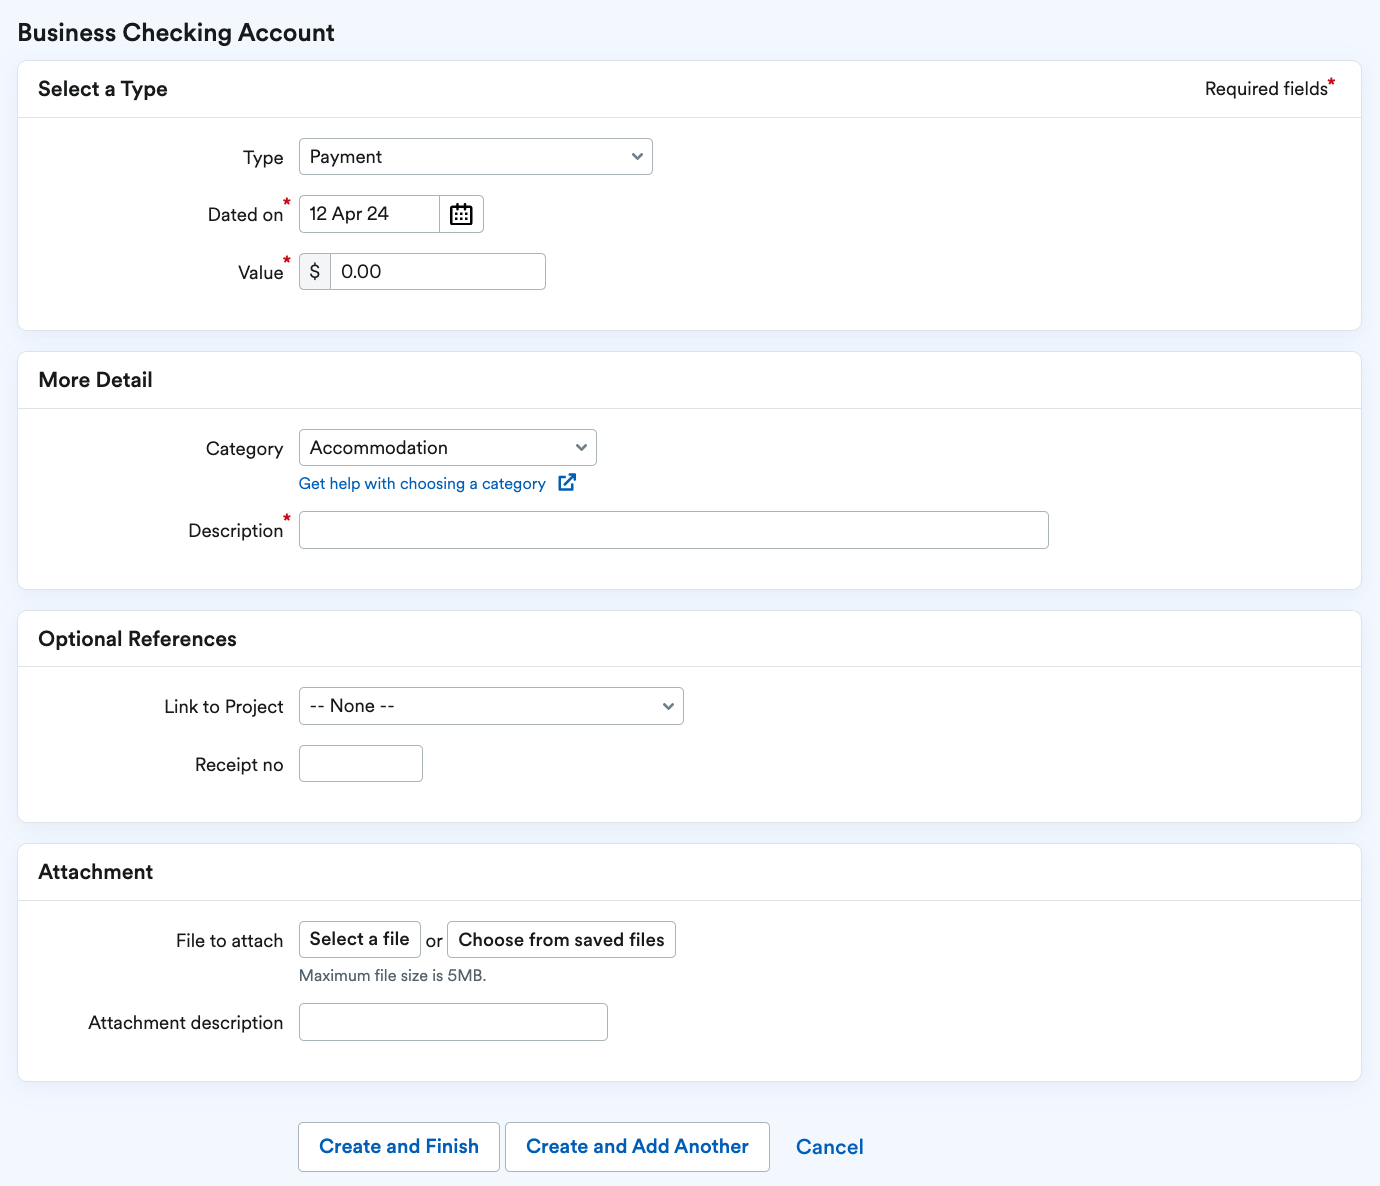1380x1186 pixels.
Task: Click the Select a file button
Action: [360, 940]
